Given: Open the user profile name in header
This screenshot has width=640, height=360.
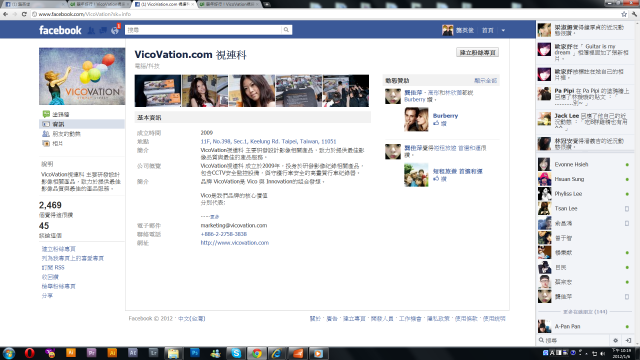Looking at the screenshot, I should 465,30.
